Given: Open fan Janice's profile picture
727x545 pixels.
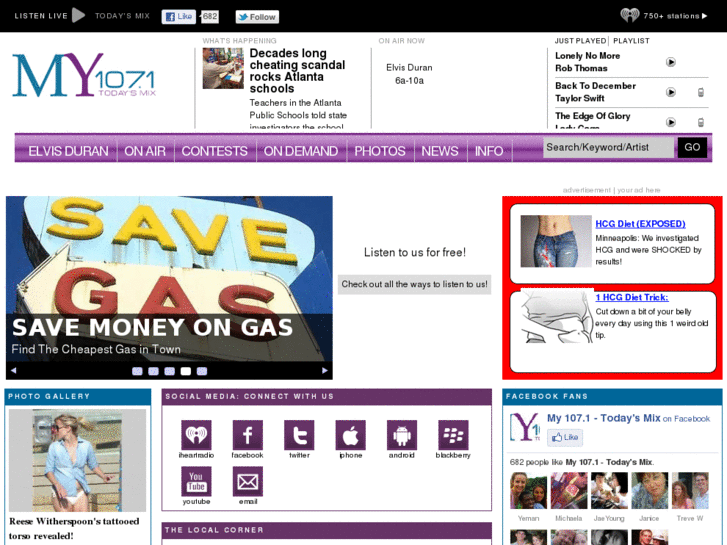Looking at the screenshot, I should [x=650, y=491].
